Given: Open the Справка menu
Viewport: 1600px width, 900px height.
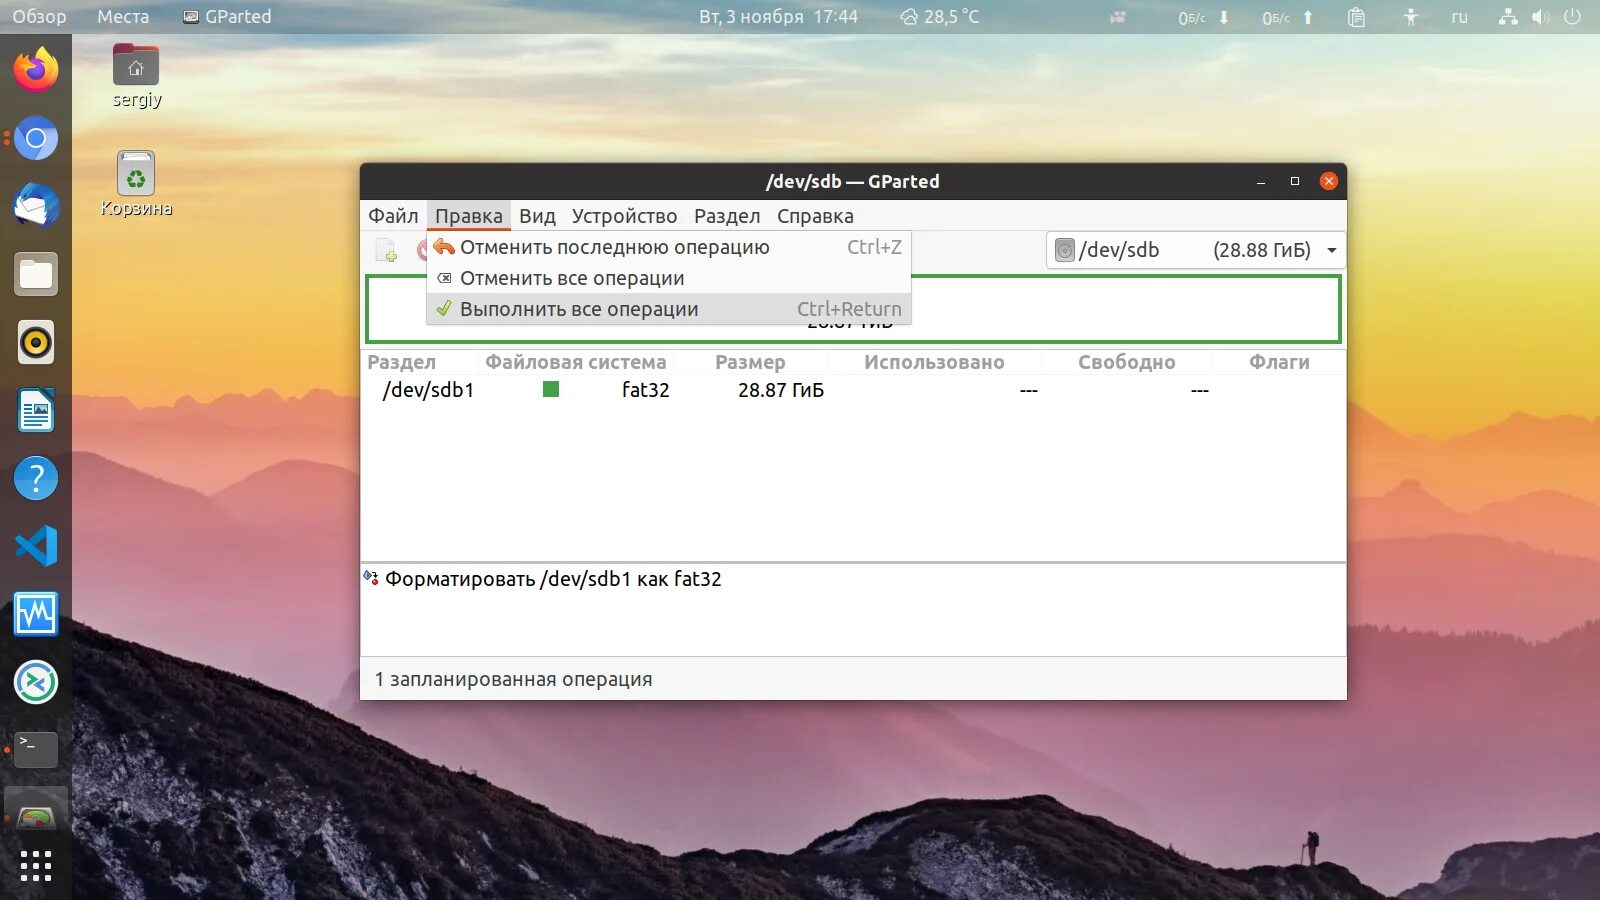Looking at the screenshot, I should [815, 216].
